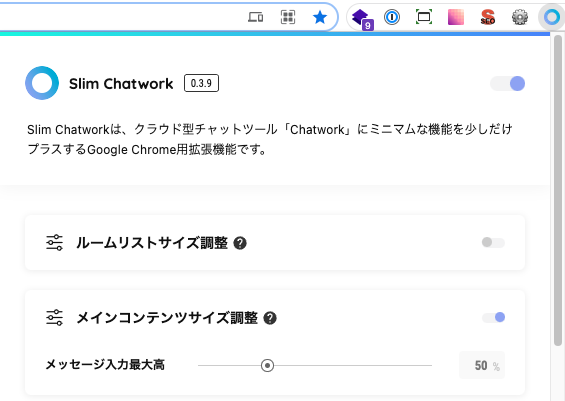This screenshot has height=401, width=565.
Task: Click the gear extension icon in toolbar
Action: [x=520, y=17]
